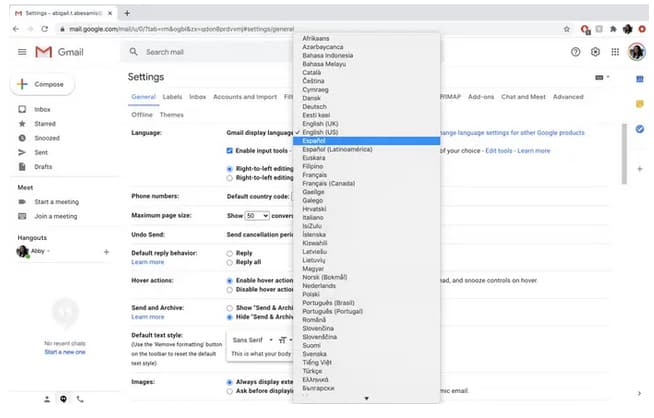654x418 pixels.
Task: Open the Keep side panel icon
Action: point(639,104)
